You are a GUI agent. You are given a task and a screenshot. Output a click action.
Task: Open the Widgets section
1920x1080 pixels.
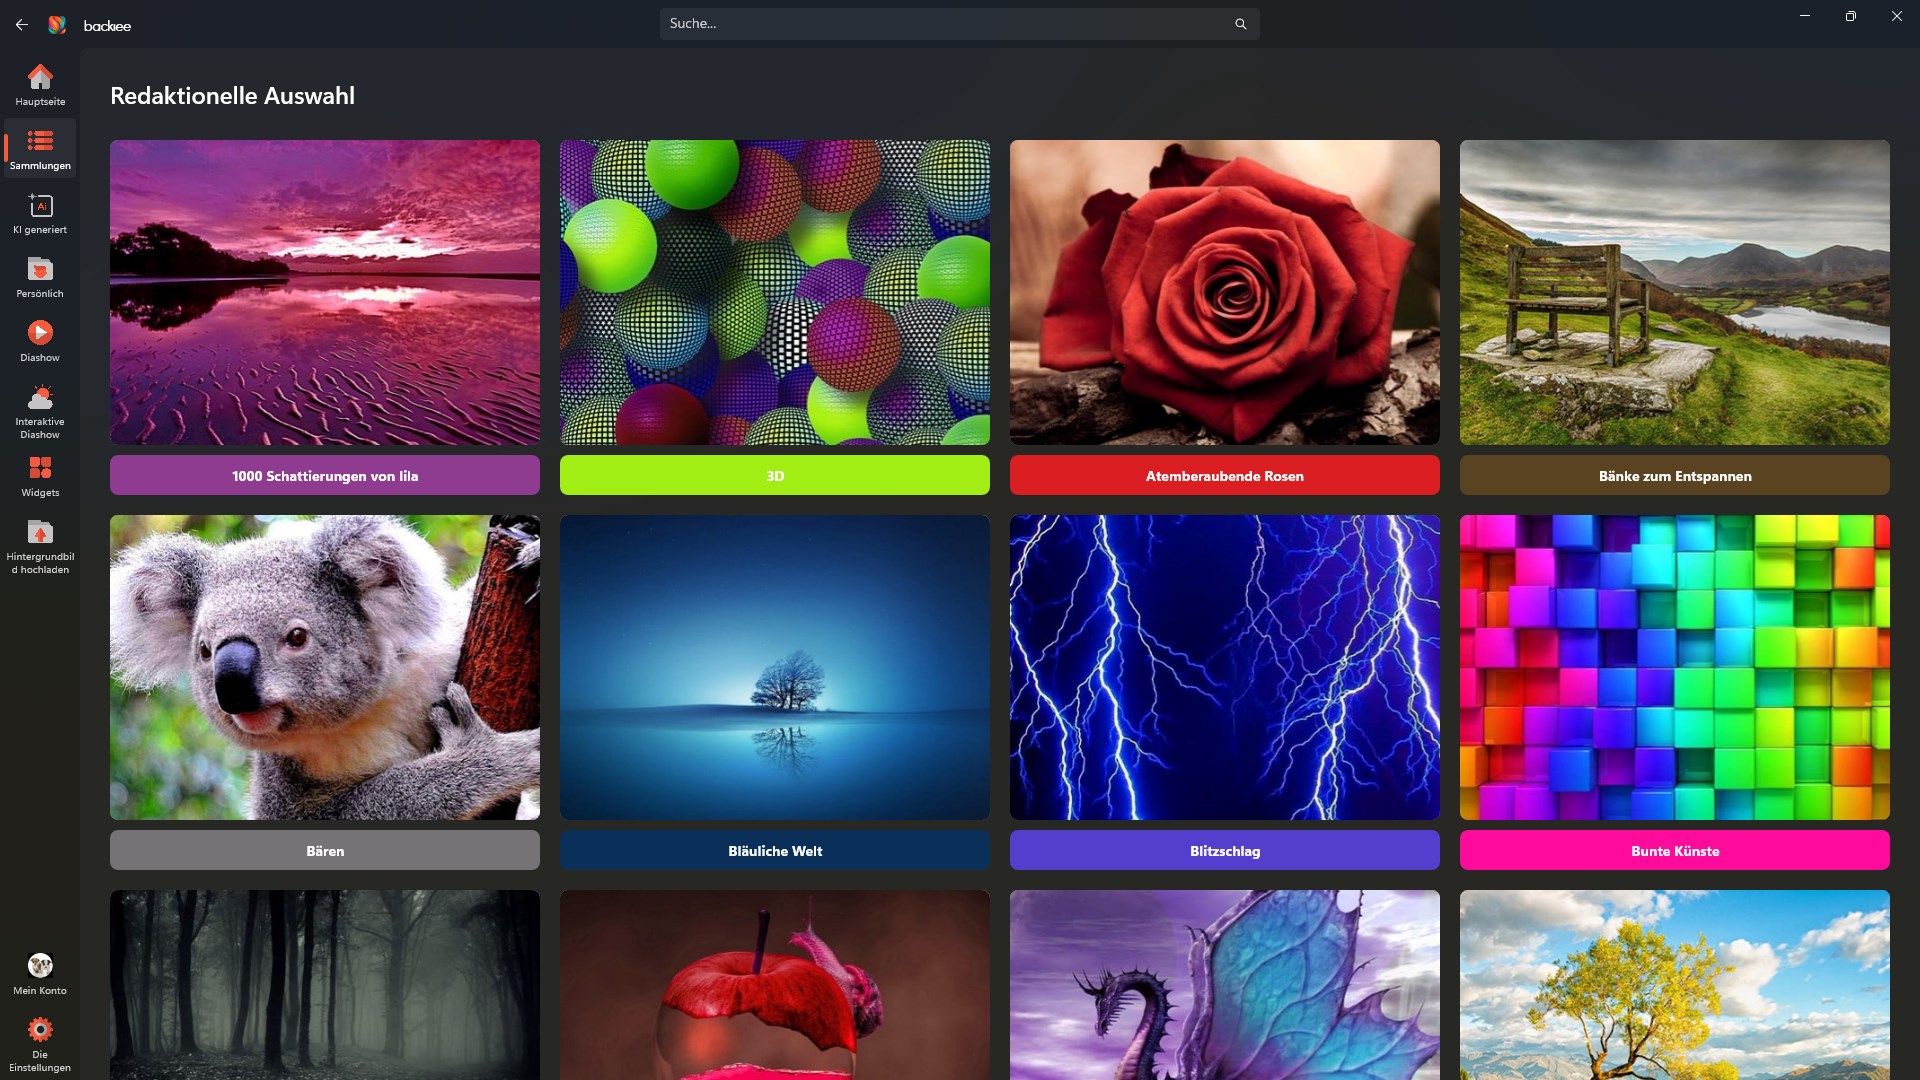[40, 476]
